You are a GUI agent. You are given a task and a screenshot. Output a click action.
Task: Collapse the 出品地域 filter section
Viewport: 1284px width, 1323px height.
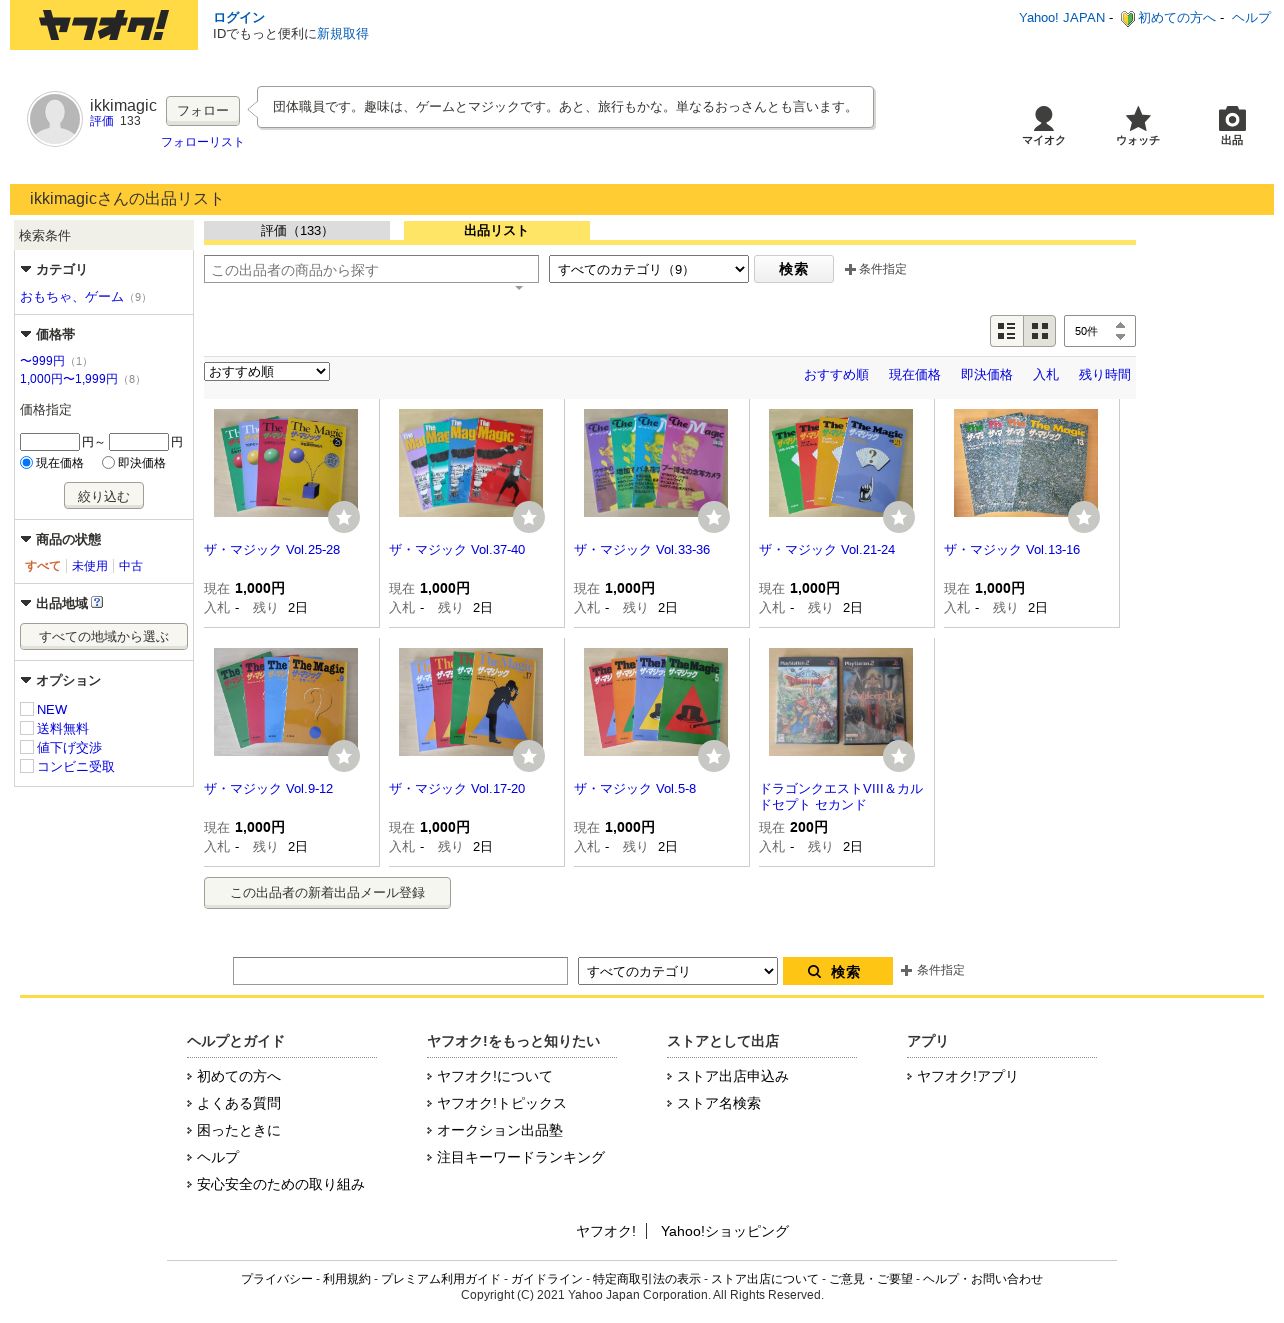pos(26,603)
